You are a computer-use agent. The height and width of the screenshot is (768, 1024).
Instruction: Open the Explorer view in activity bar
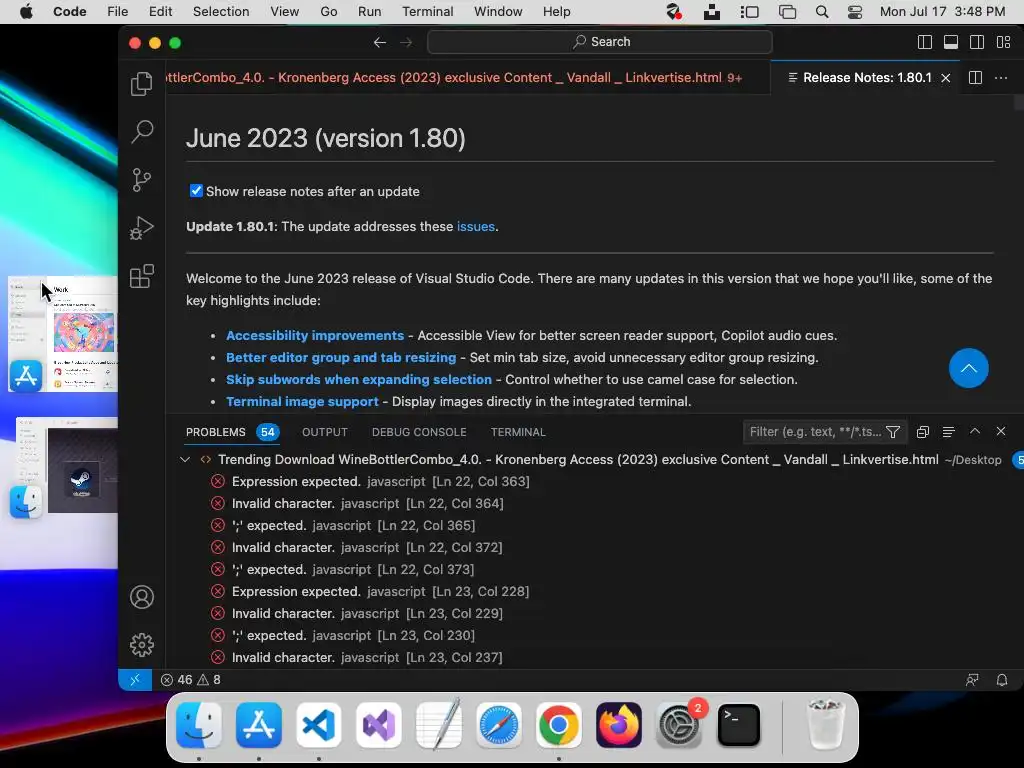coord(142,84)
